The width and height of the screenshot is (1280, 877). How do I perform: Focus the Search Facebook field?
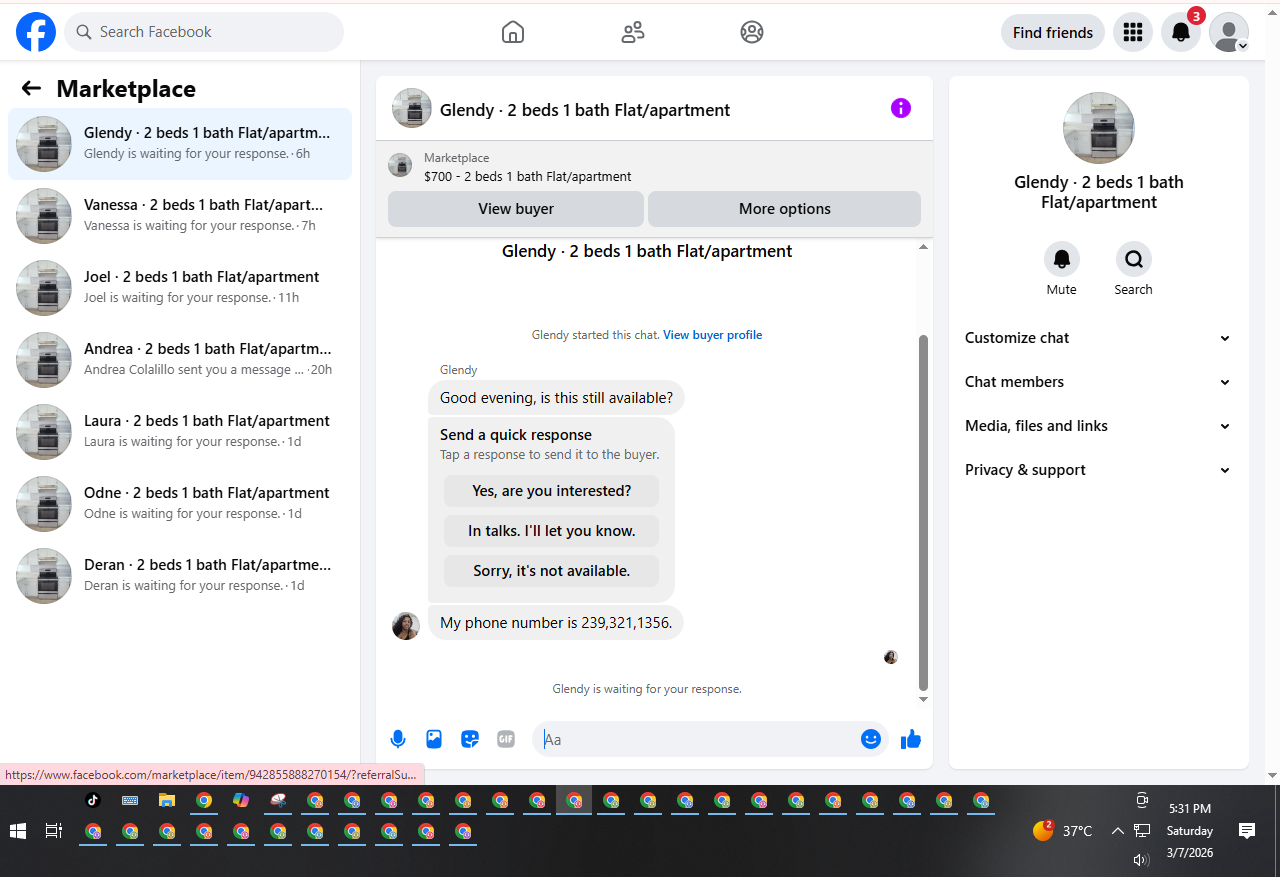pos(204,32)
